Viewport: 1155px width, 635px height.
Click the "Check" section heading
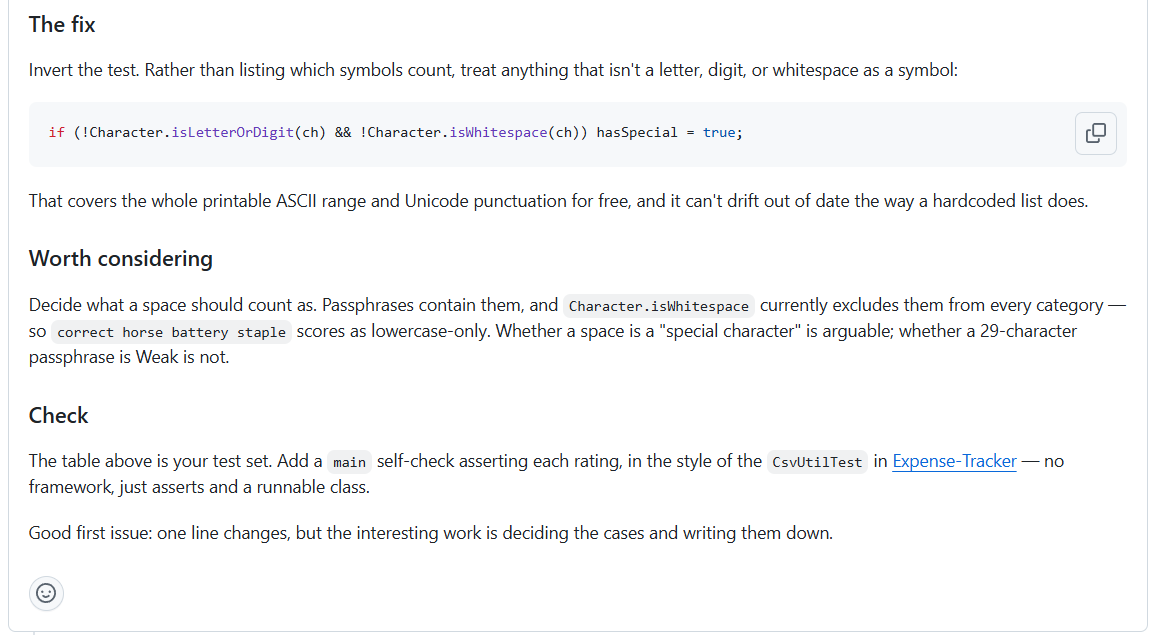[x=58, y=415]
